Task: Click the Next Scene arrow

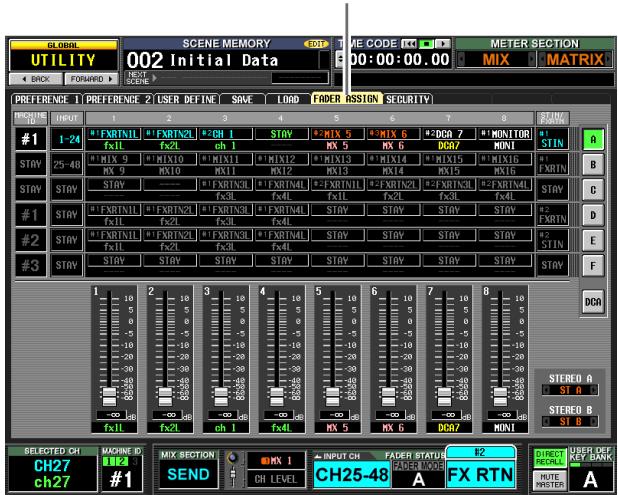Action: click(x=155, y=78)
